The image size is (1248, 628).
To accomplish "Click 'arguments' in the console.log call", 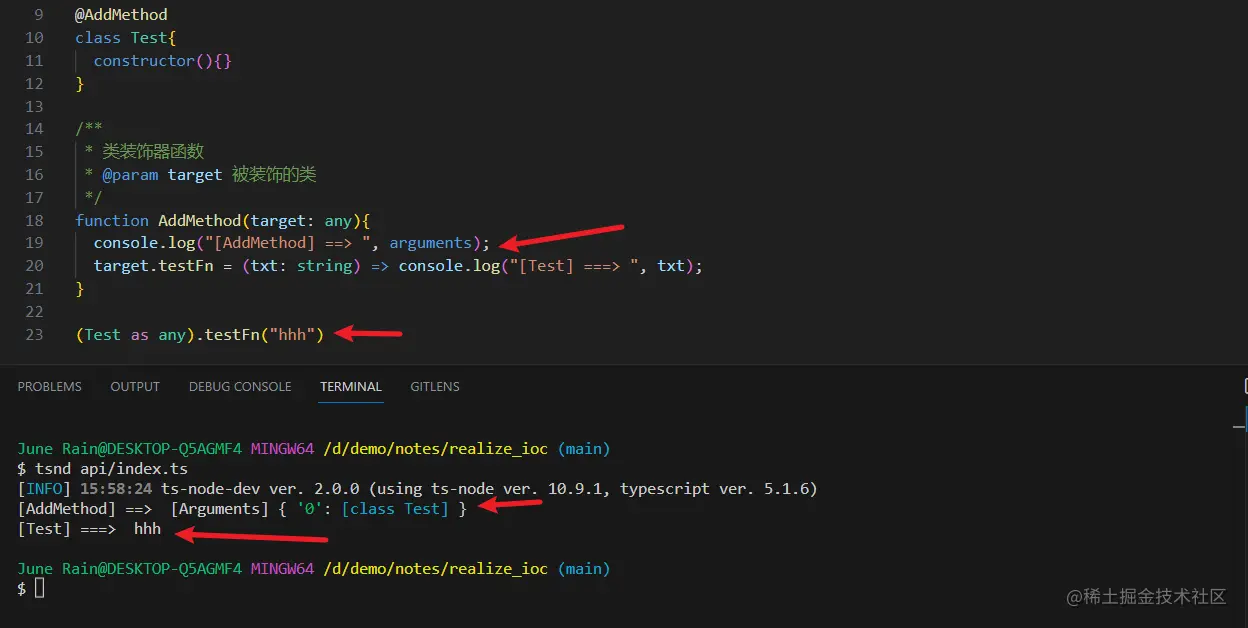I will tap(430, 243).
